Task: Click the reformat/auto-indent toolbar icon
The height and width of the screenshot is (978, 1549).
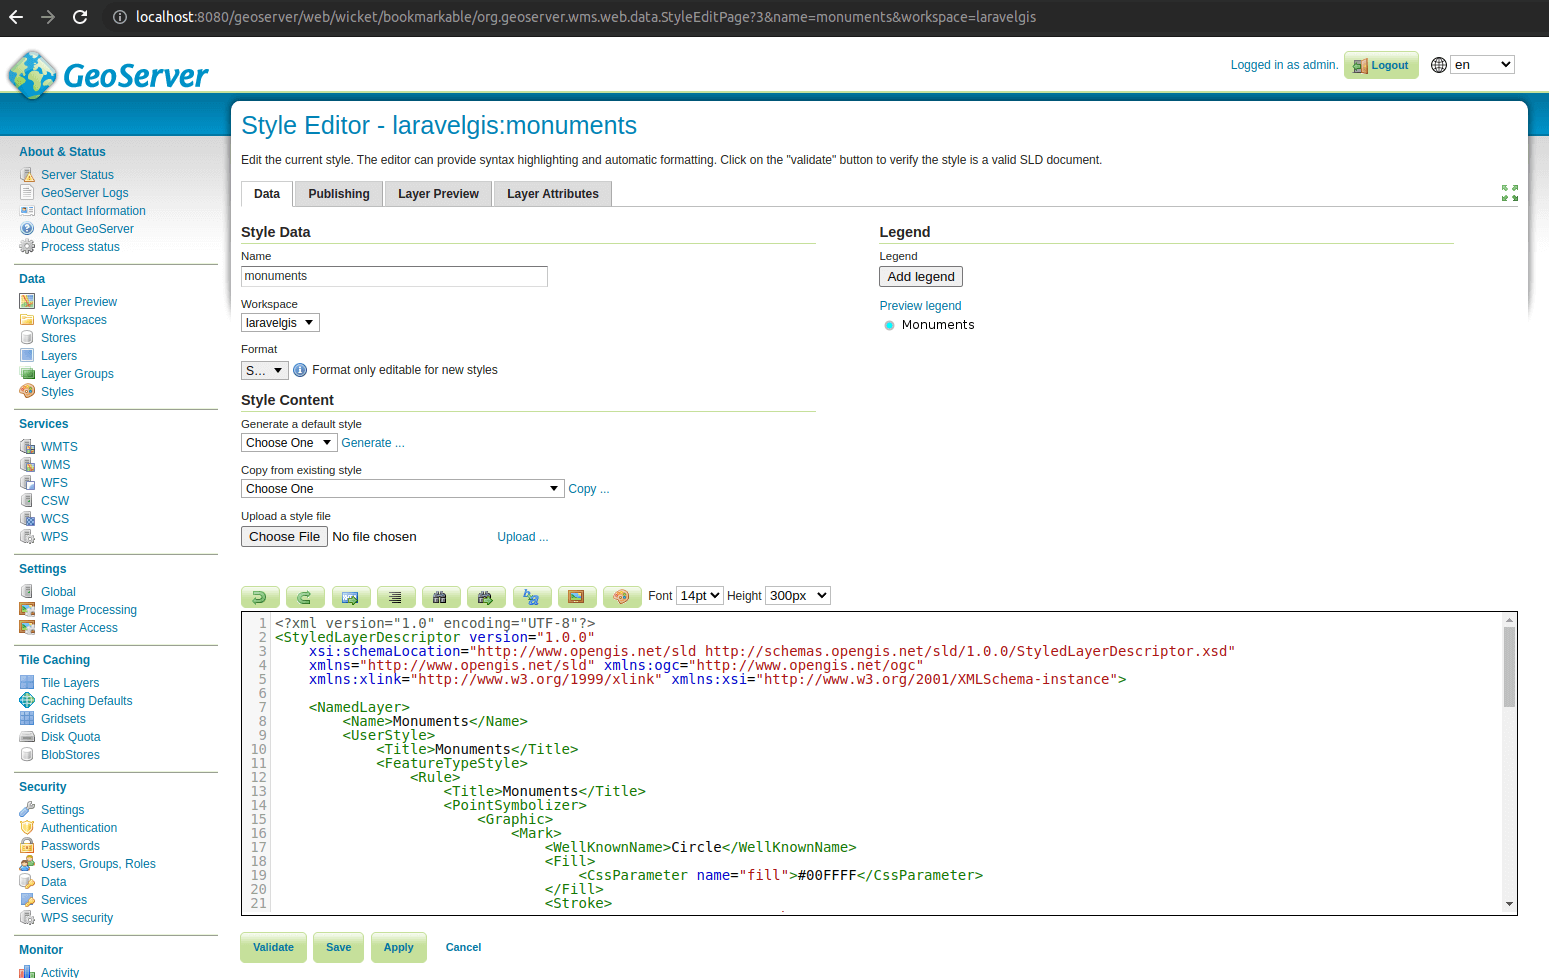Action: tap(396, 597)
